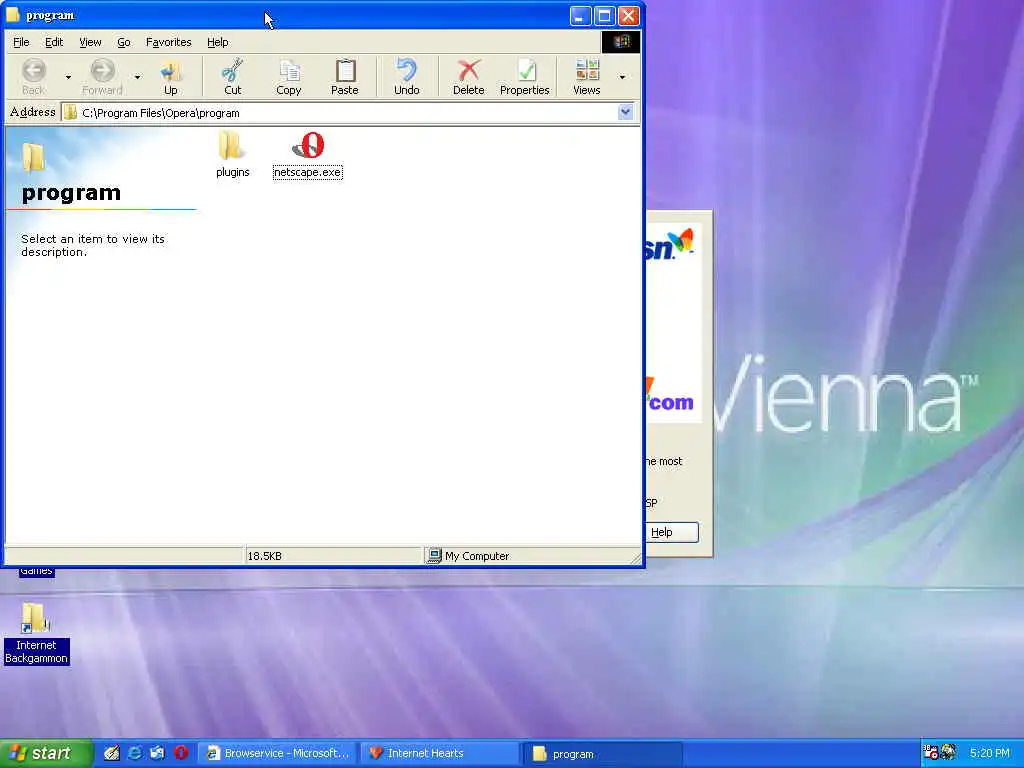The width and height of the screenshot is (1024, 768).
Task: Launch Internet Explorer from quick launch
Action: (x=135, y=753)
